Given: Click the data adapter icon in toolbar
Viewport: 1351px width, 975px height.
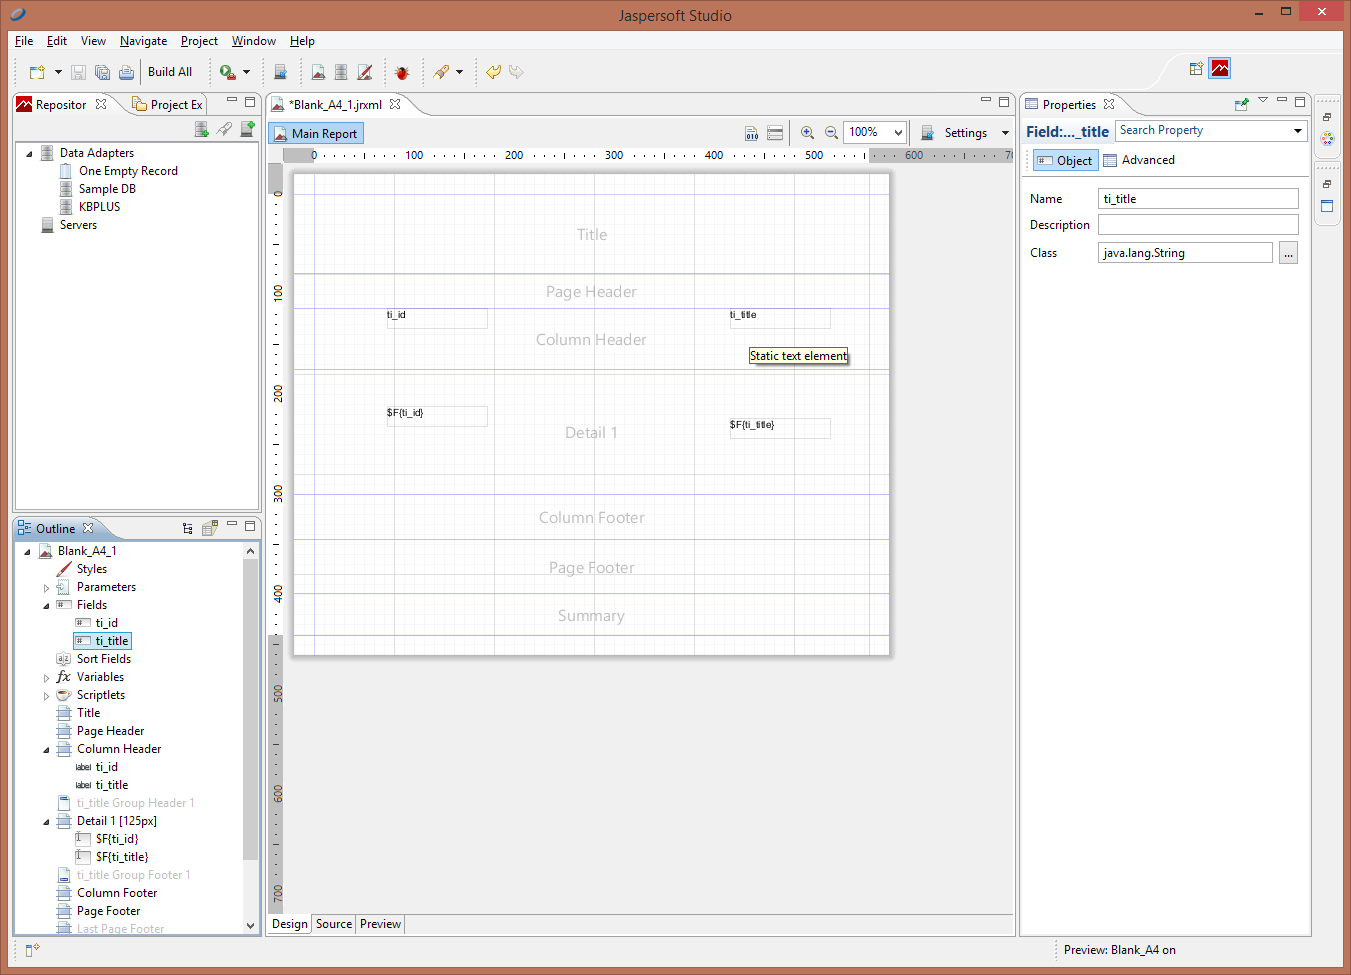Looking at the screenshot, I should tap(341, 72).
